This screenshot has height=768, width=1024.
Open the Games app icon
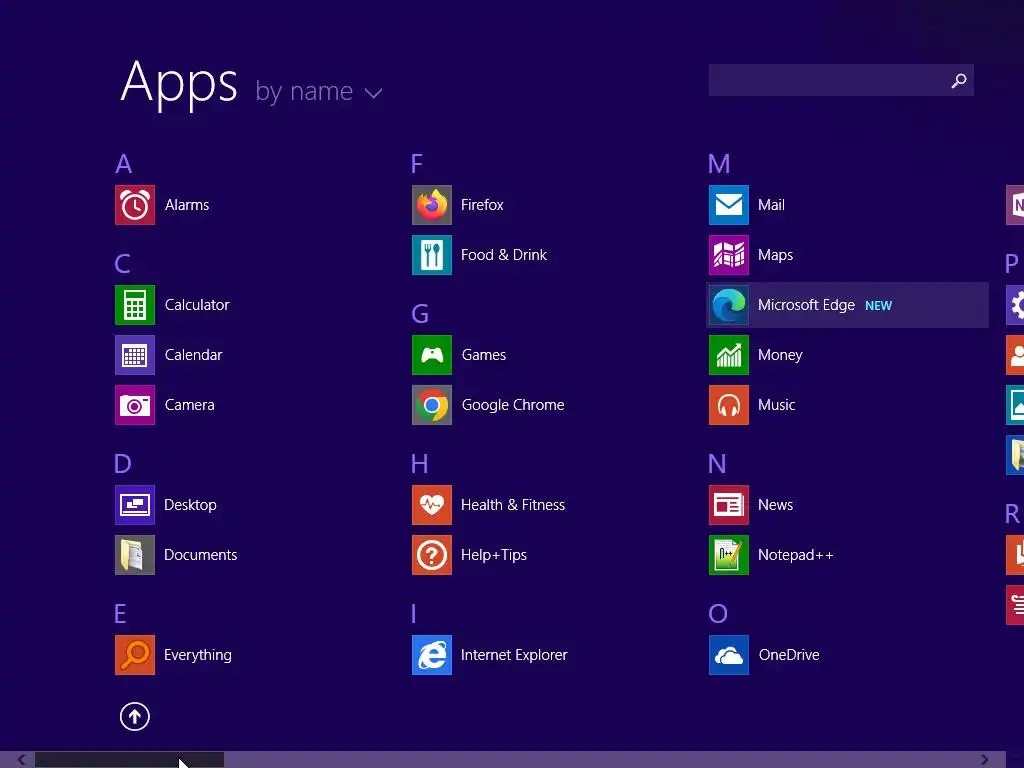click(x=432, y=355)
